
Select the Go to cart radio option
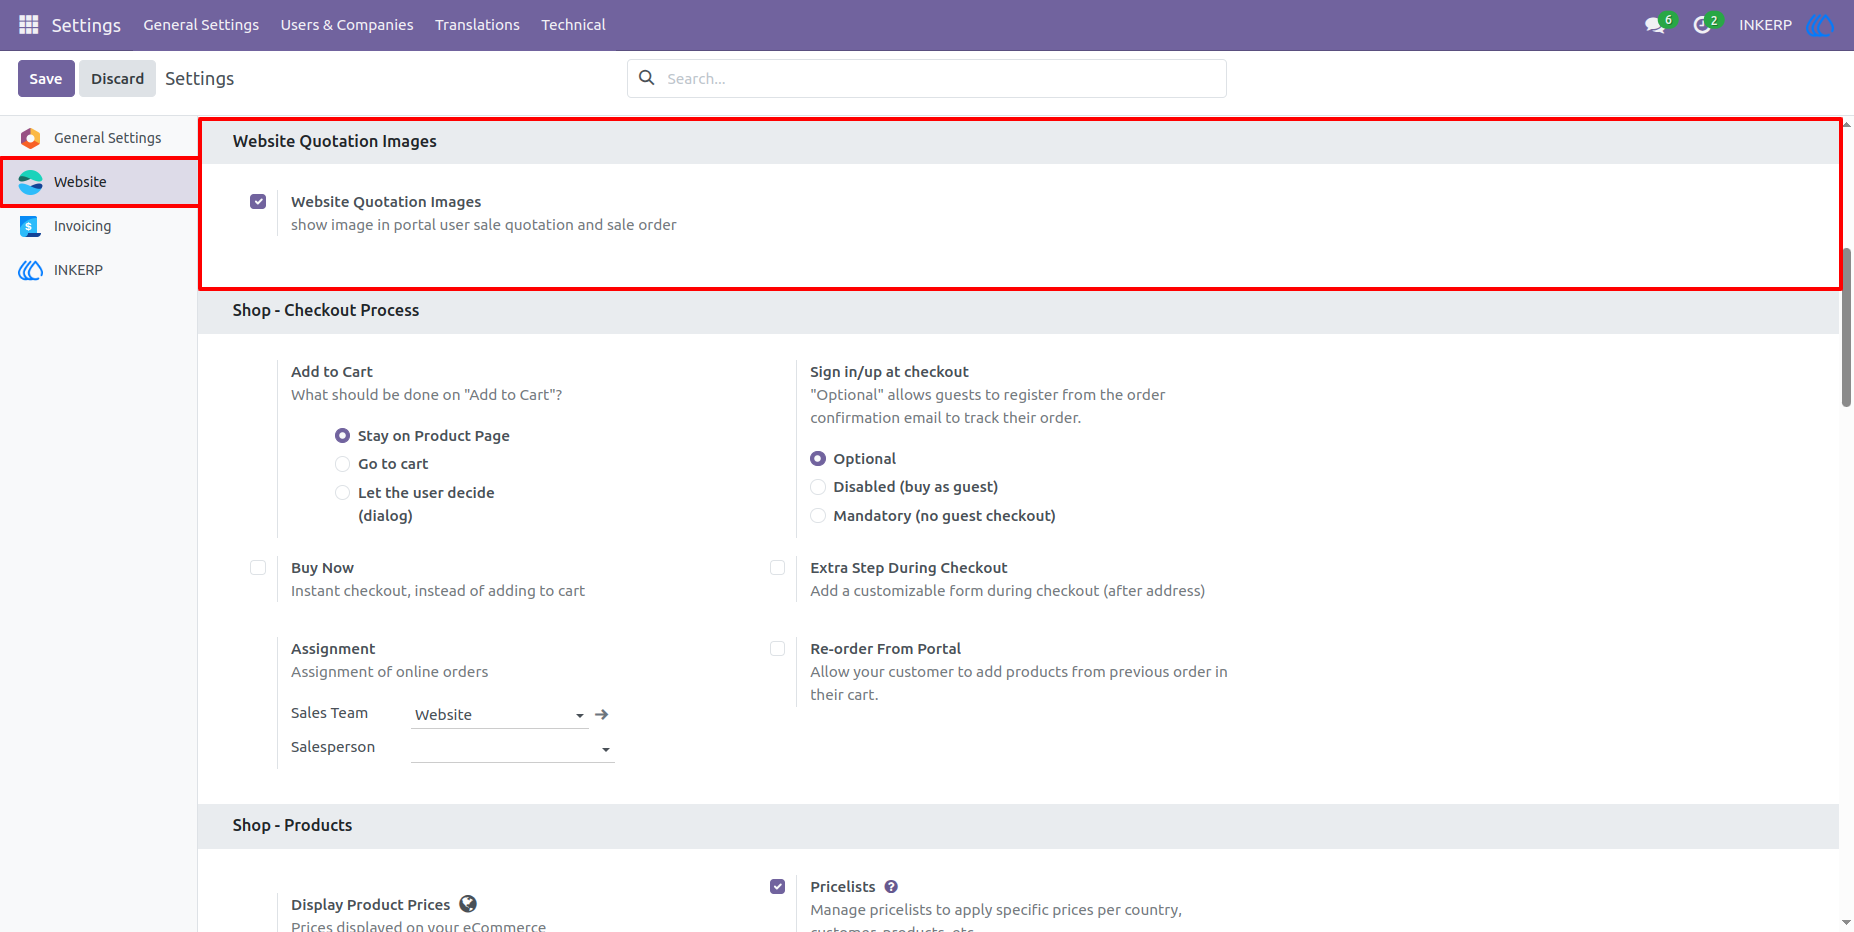coord(342,464)
